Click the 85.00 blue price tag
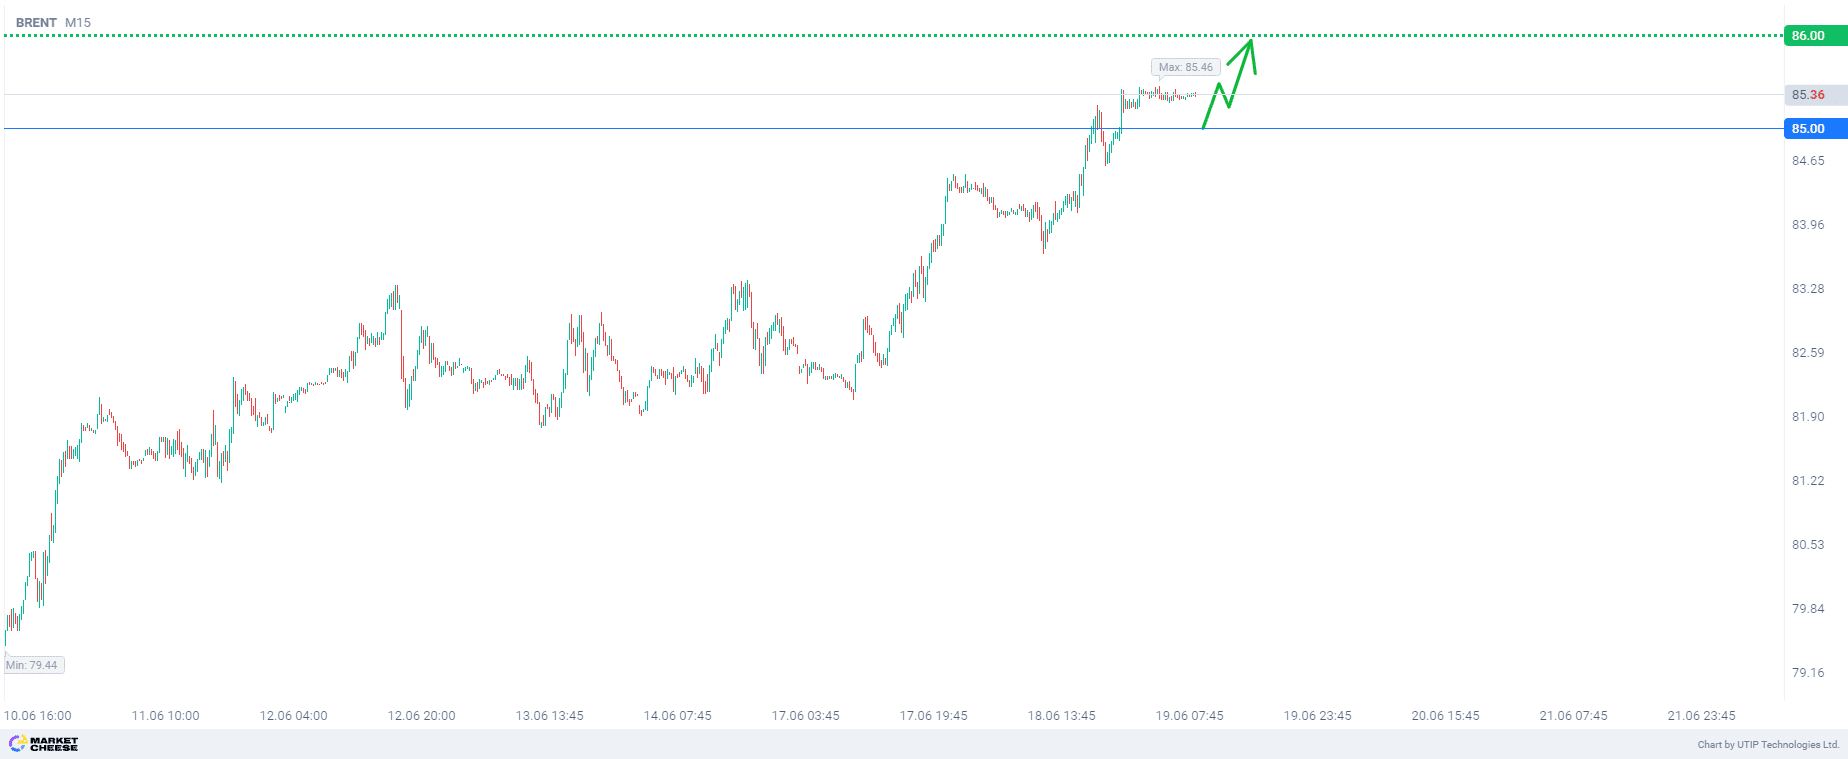The height and width of the screenshot is (759, 1848). point(1815,129)
